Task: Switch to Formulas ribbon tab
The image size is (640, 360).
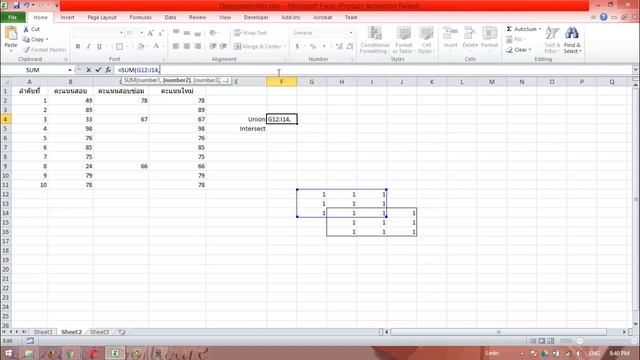Action: pyautogui.click(x=140, y=18)
